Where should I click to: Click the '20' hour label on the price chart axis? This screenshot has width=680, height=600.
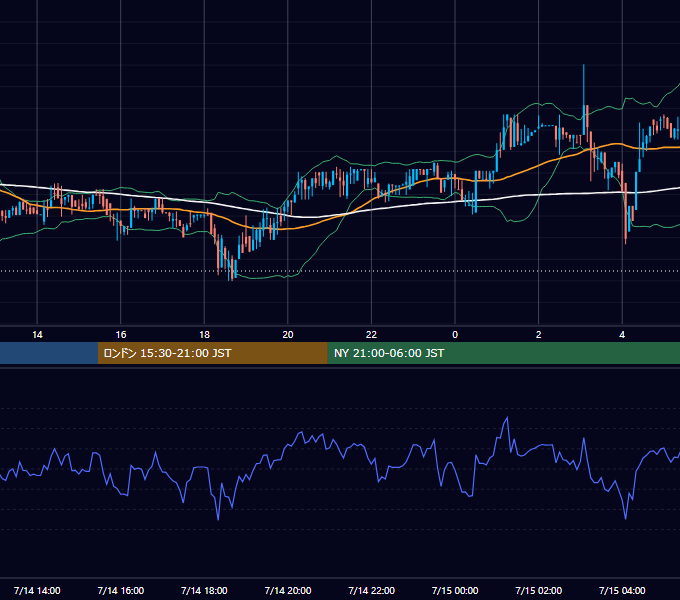(x=288, y=335)
